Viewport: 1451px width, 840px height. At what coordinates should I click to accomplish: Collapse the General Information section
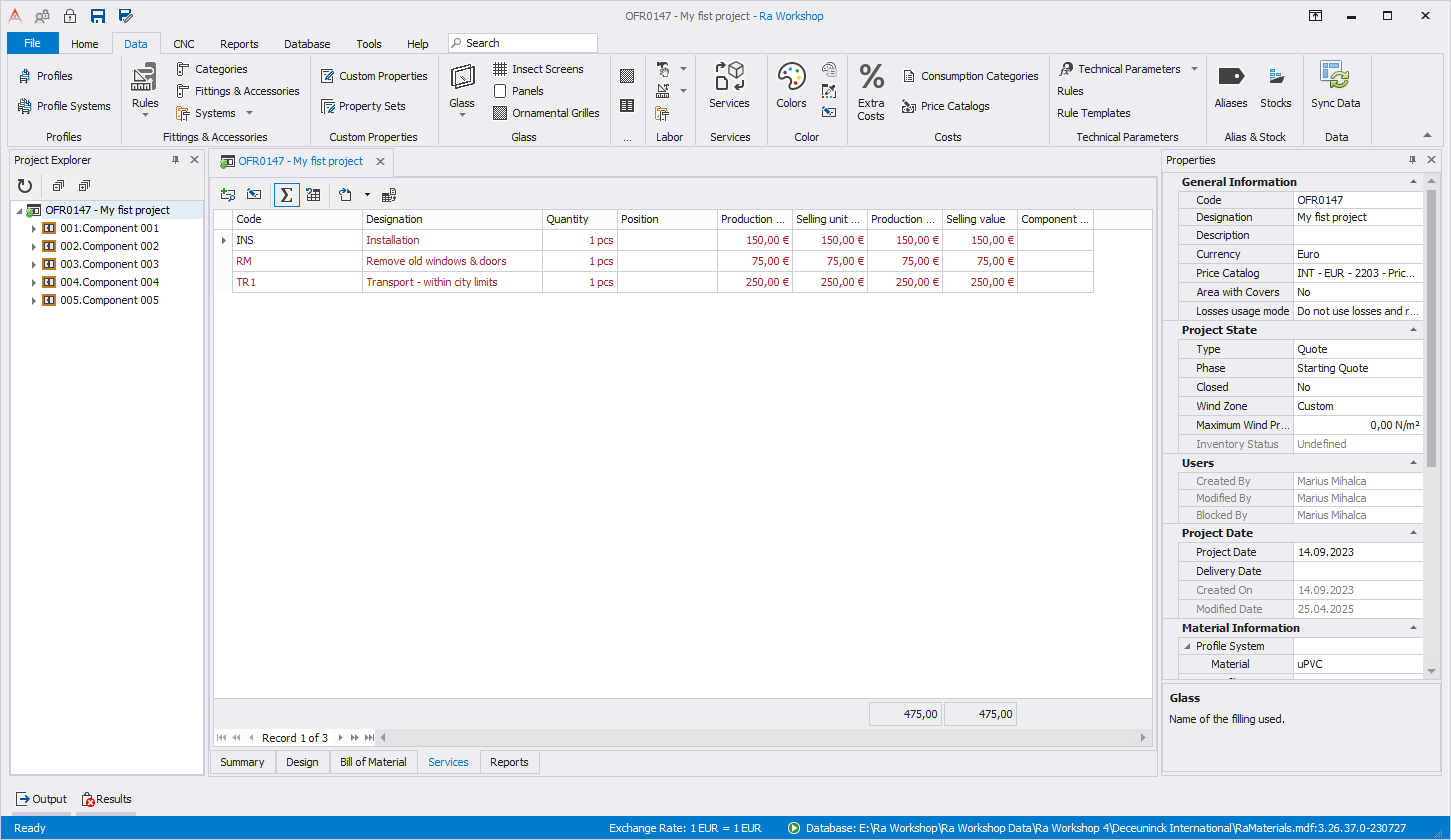tap(1413, 182)
